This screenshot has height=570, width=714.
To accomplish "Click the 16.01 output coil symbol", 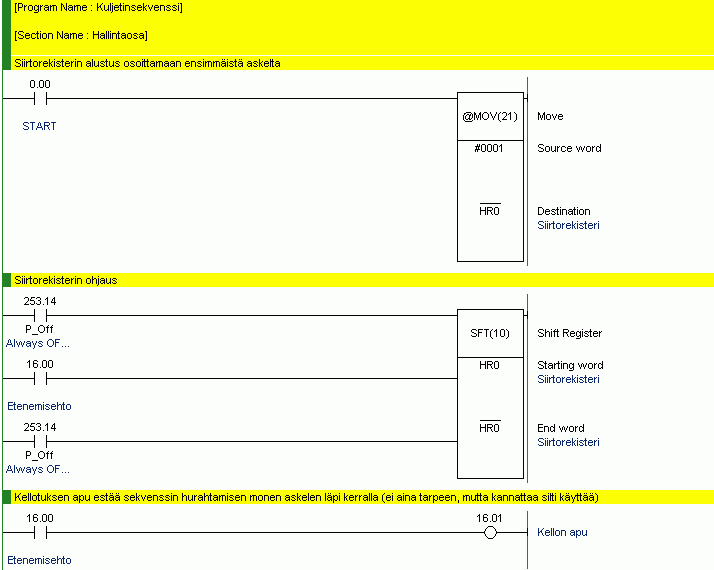I will click(x=490, y=533).
